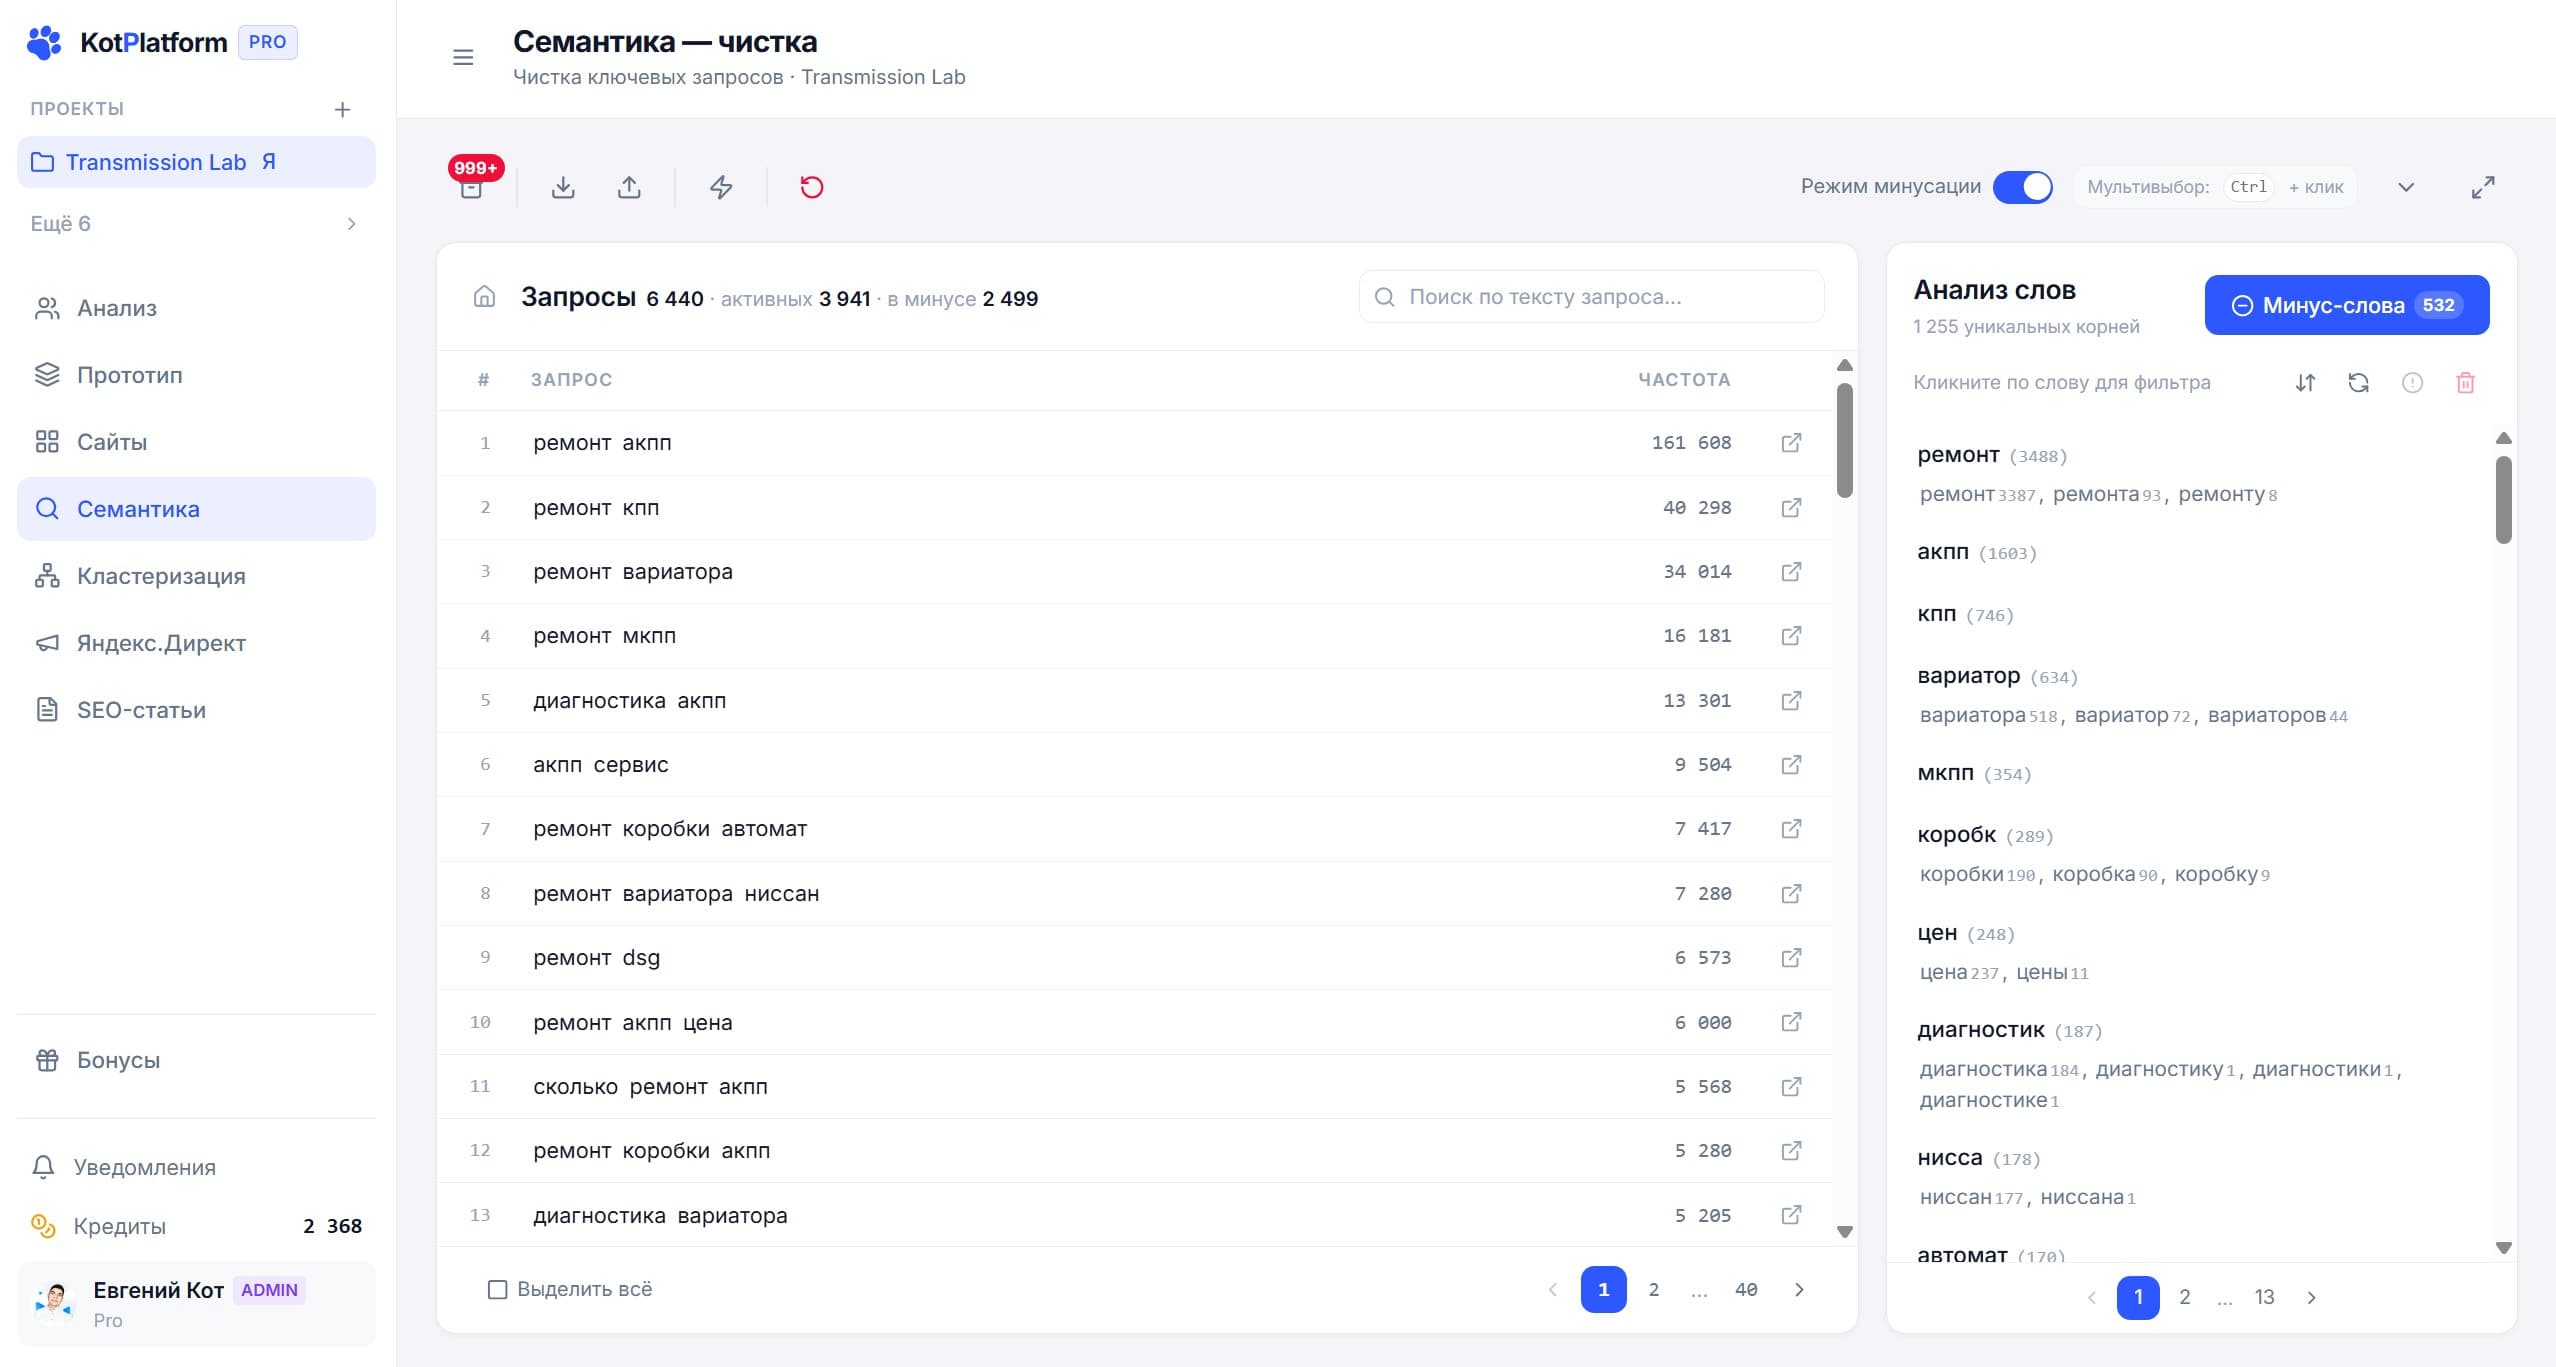Click scroll down arrow of Запросы table
Image resolution: width=2556 pixels, height=1367 pixels.
(1845, 1232)
